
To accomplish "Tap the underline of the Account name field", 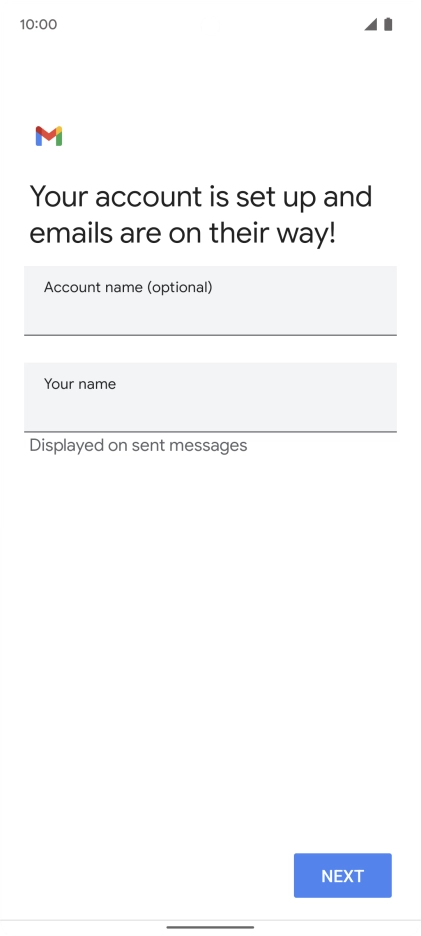I will 210,335.
